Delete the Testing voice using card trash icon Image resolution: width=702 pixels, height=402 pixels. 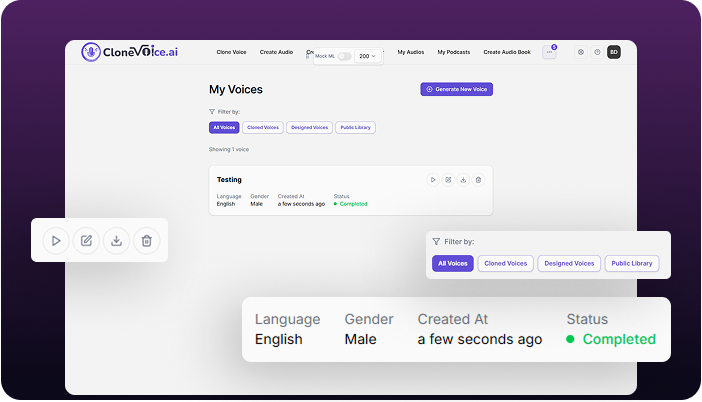(478, 180)
